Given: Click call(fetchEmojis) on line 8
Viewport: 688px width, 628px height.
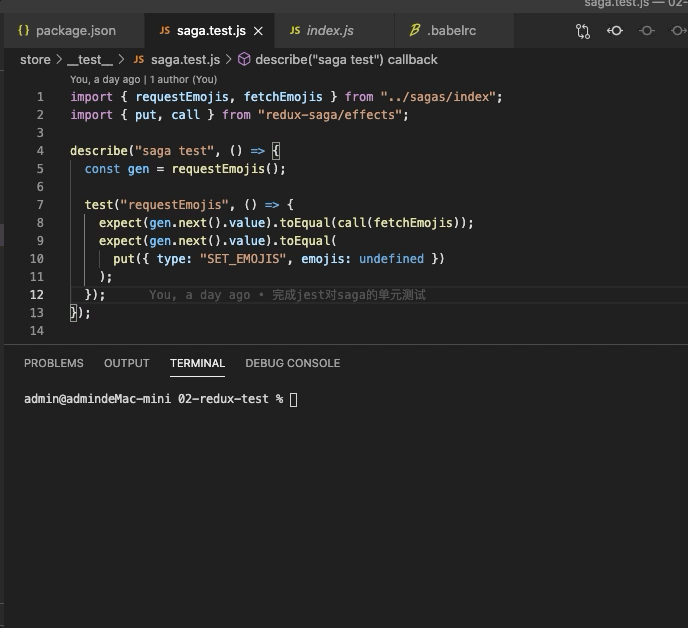Looking at the screenshot, I should click(399, 223).
